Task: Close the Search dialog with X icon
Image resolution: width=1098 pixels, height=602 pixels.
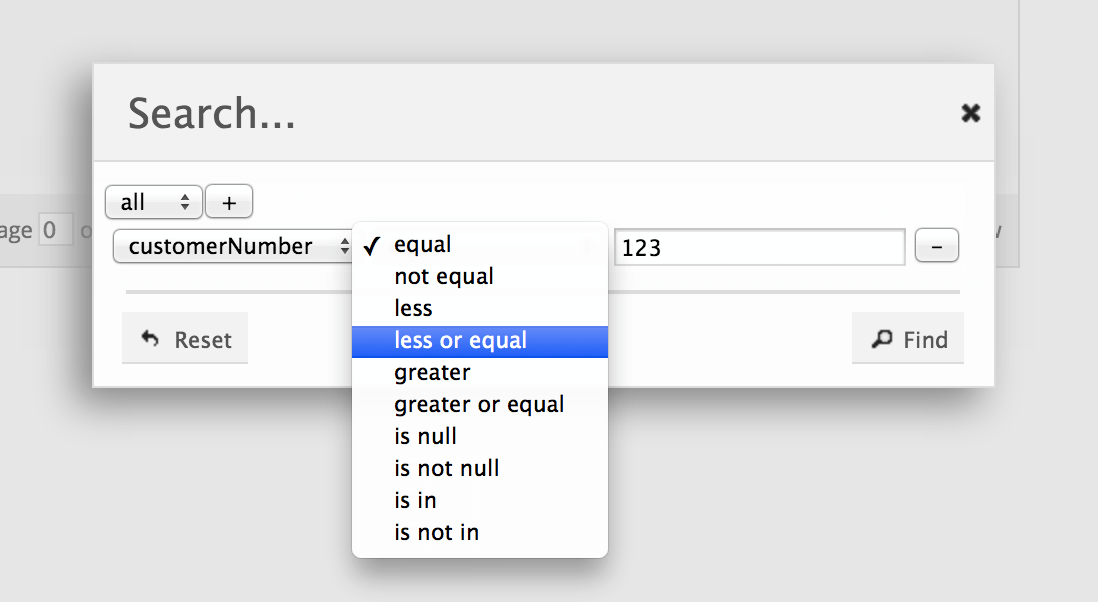Action: (x=971, y=113)
